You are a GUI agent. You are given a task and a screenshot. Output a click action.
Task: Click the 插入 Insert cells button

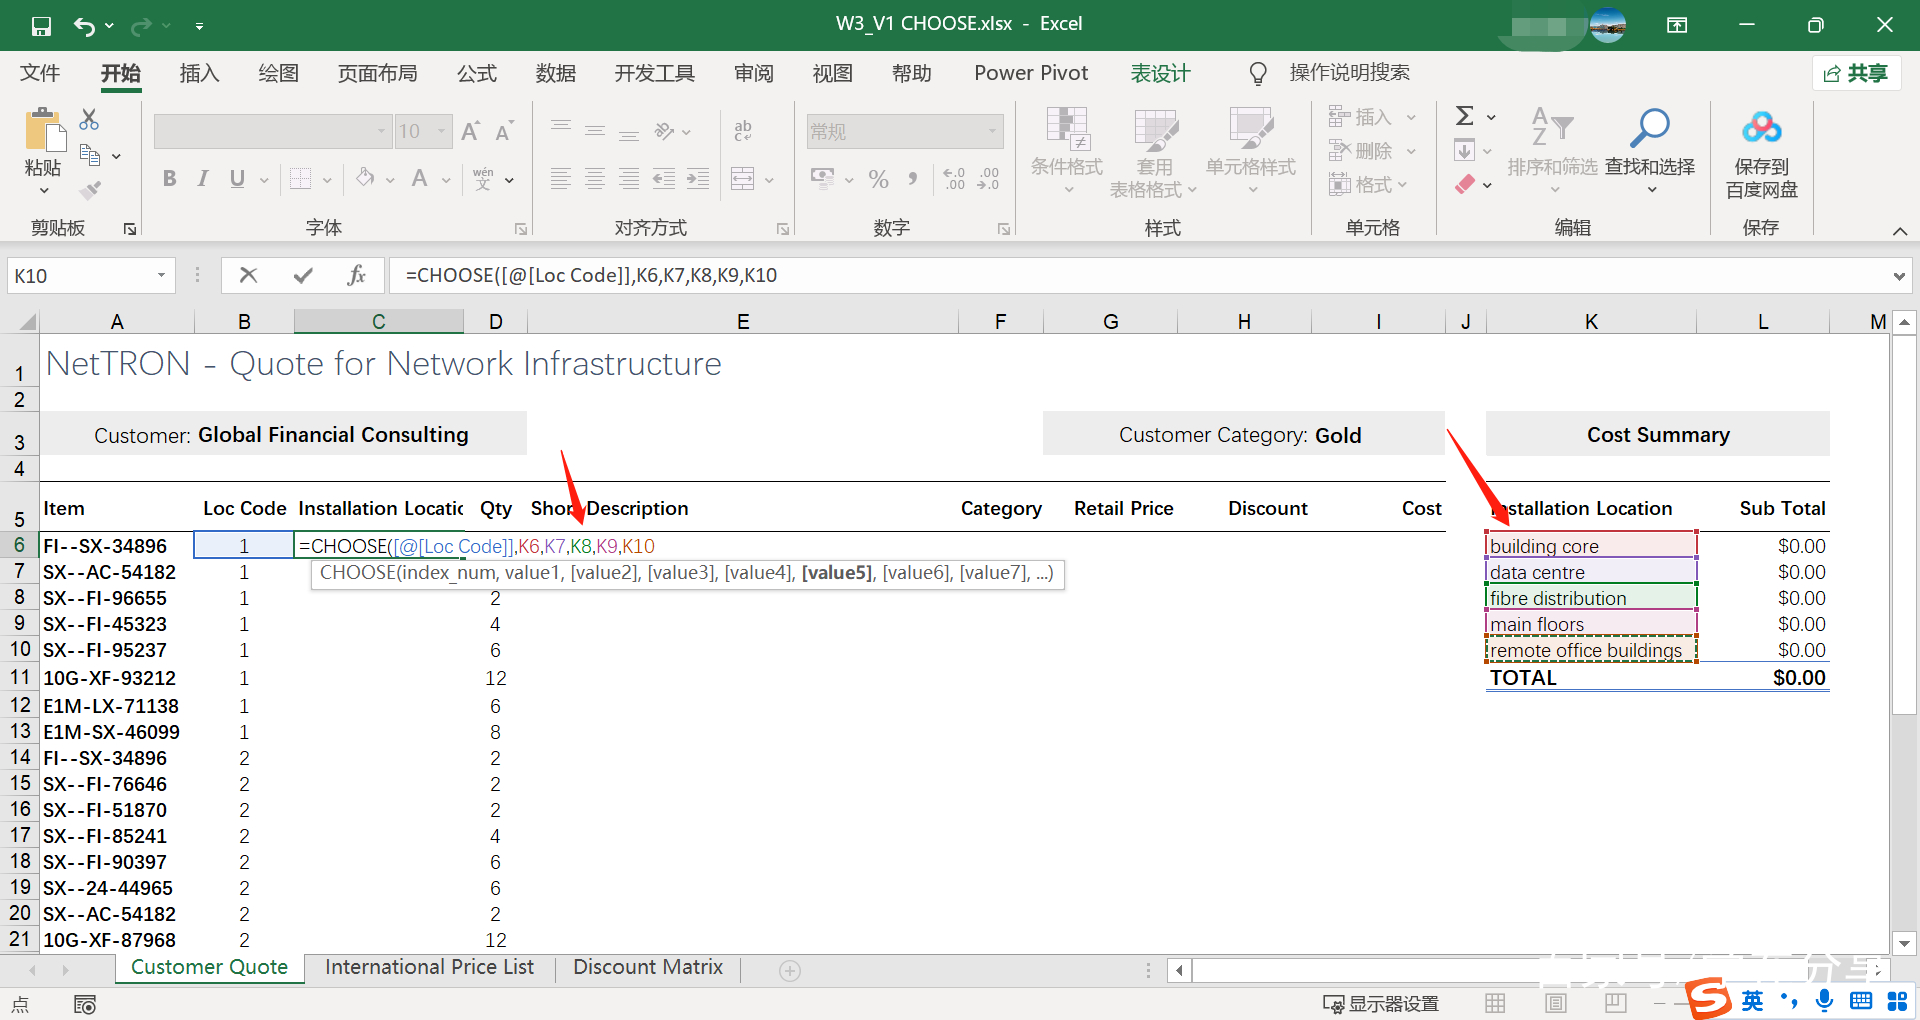click(1372, 117)
